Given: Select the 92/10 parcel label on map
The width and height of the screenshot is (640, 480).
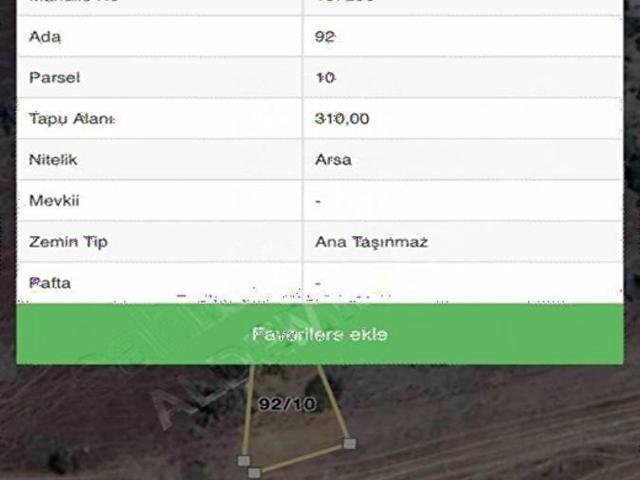Looking at the screenshot, I should tap(287, 404).
